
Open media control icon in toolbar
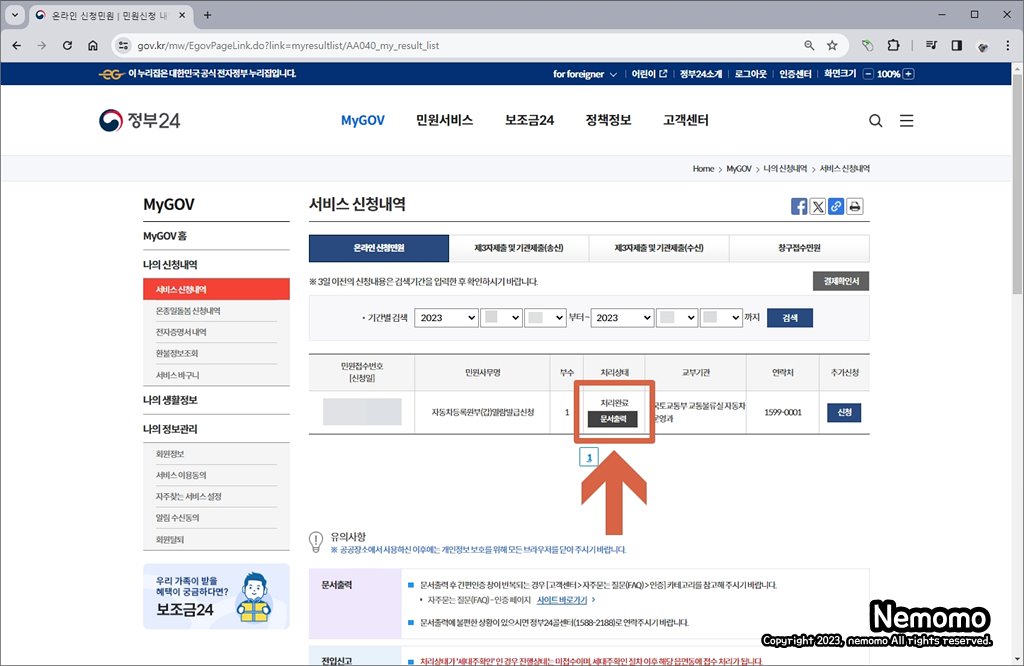point(931,46)
